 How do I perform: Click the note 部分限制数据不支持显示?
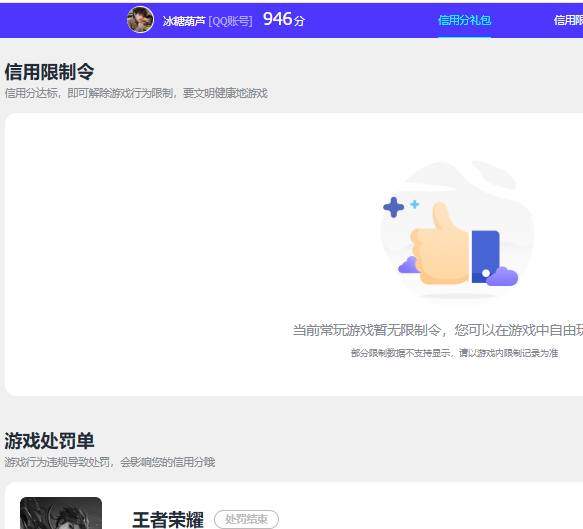400,353
